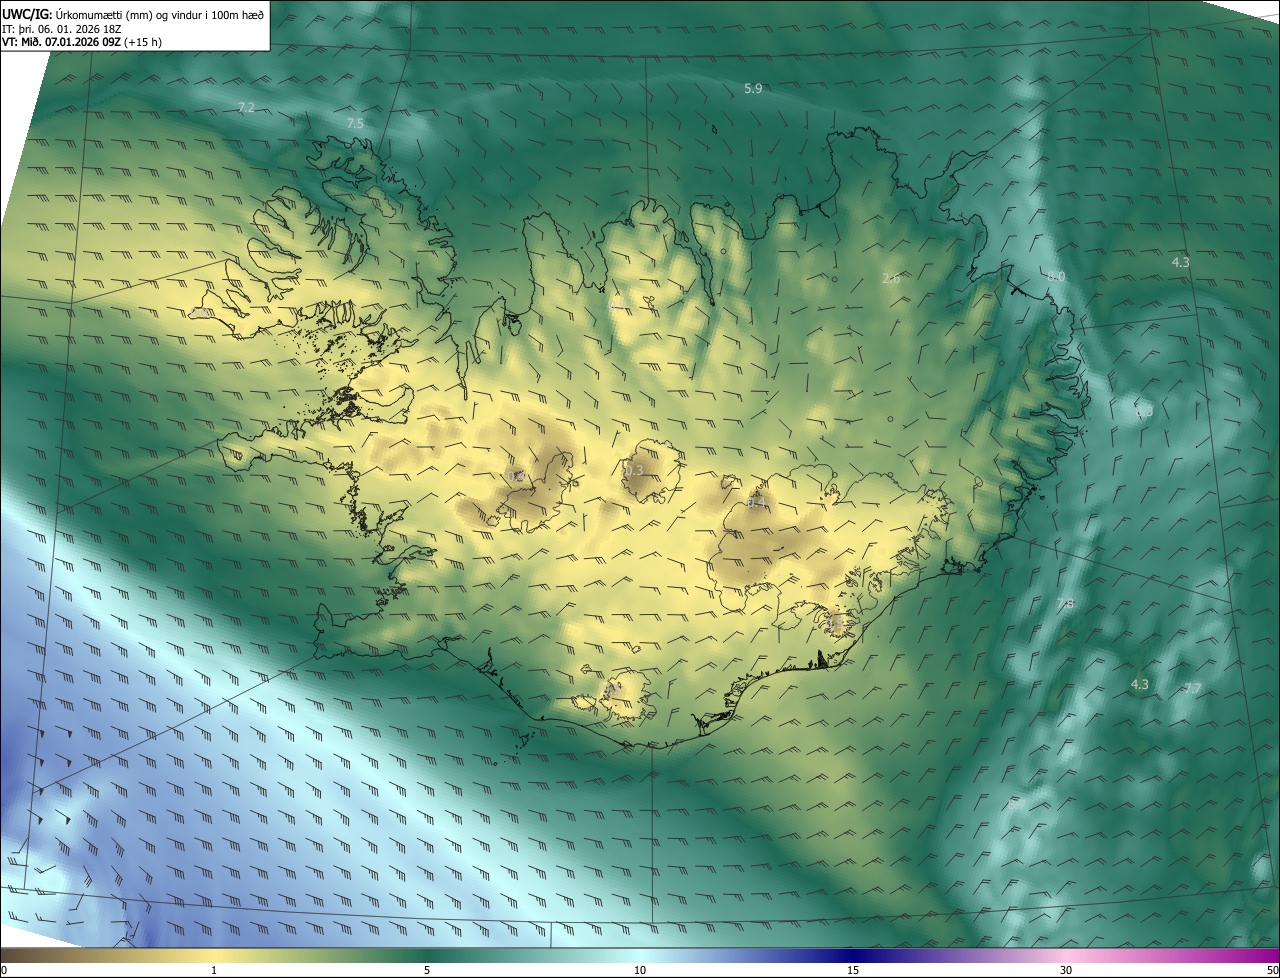Click the 'VT: Mið. 07.01.2026 09Z (+15 h)' line
Image resolution: width=1280 pixels, height=978 pixels.
(x=82, y=43)
